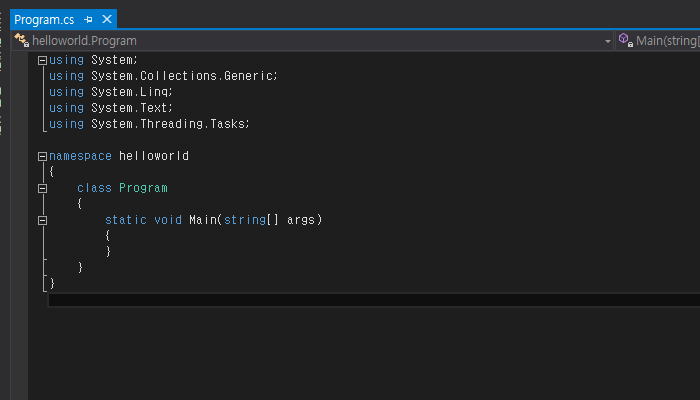Collapse the static void Main method
The height and width of the screenshot is (400, 700).
[x=42, y=221]
